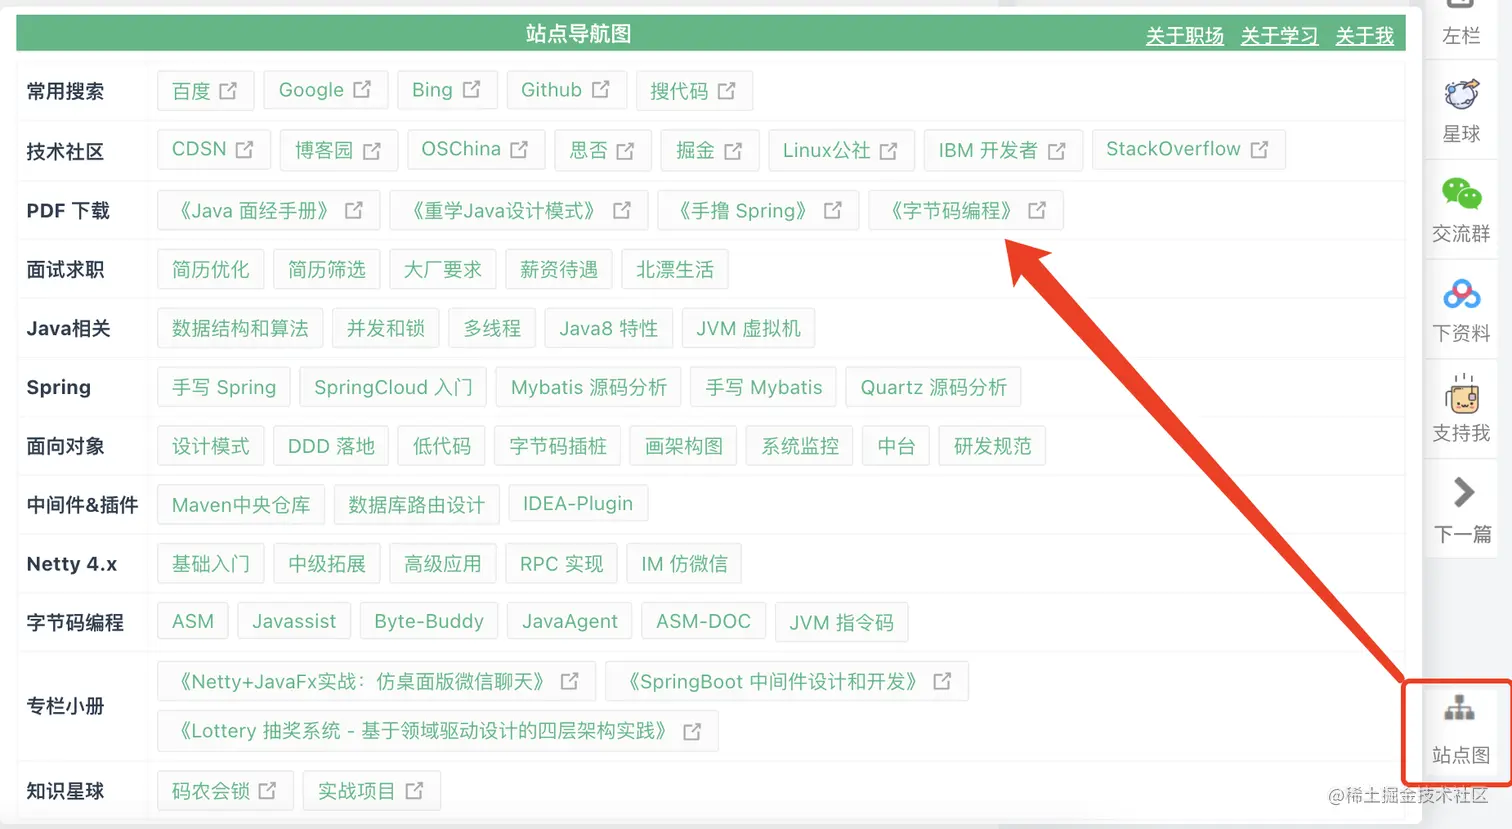Open the 下资料 cloud download icon
The height and width of the screenshot is (829, 1512).
point(1461,294)
